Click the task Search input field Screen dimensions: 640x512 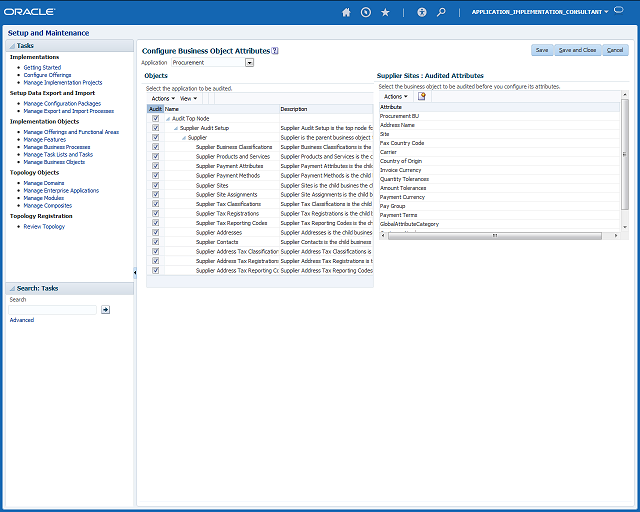pos(52,310)
